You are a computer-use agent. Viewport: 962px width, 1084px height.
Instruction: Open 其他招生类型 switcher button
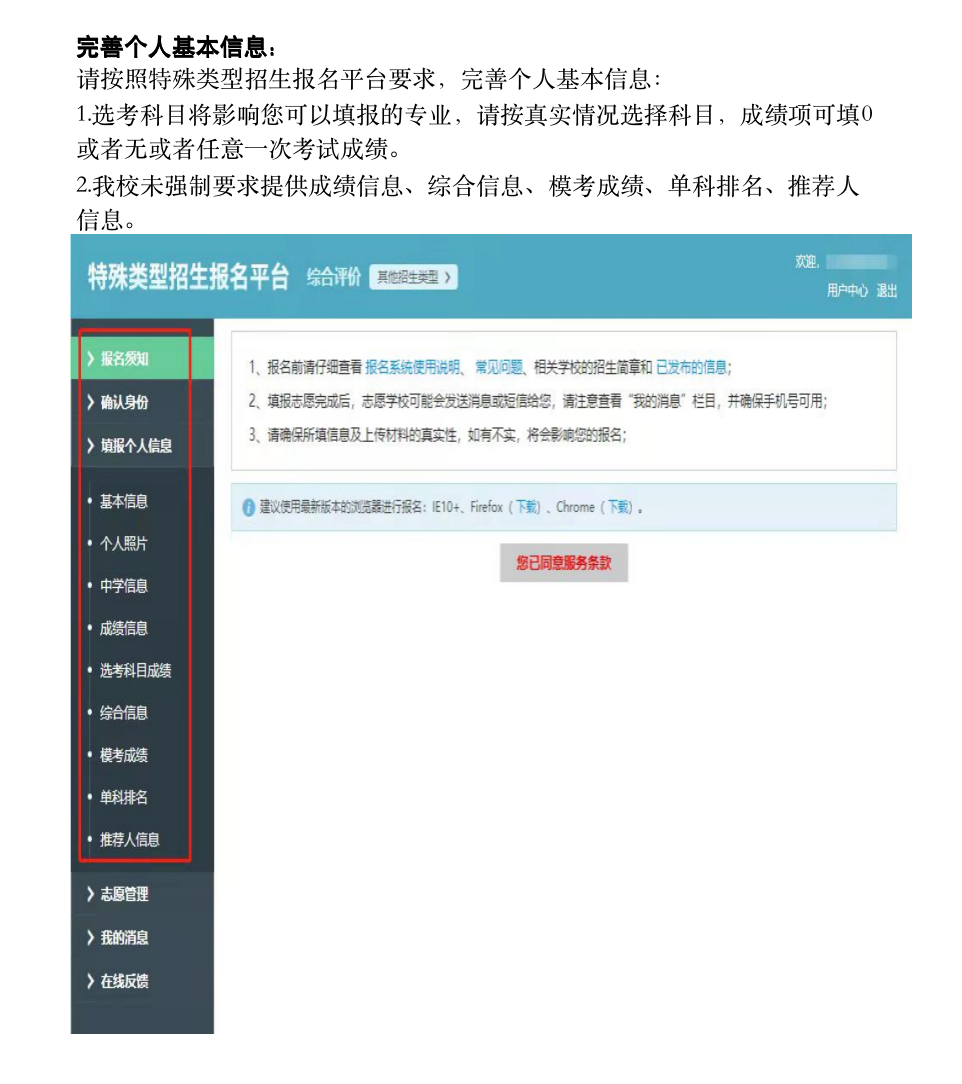pyautogui.click(x=413, y=277)
